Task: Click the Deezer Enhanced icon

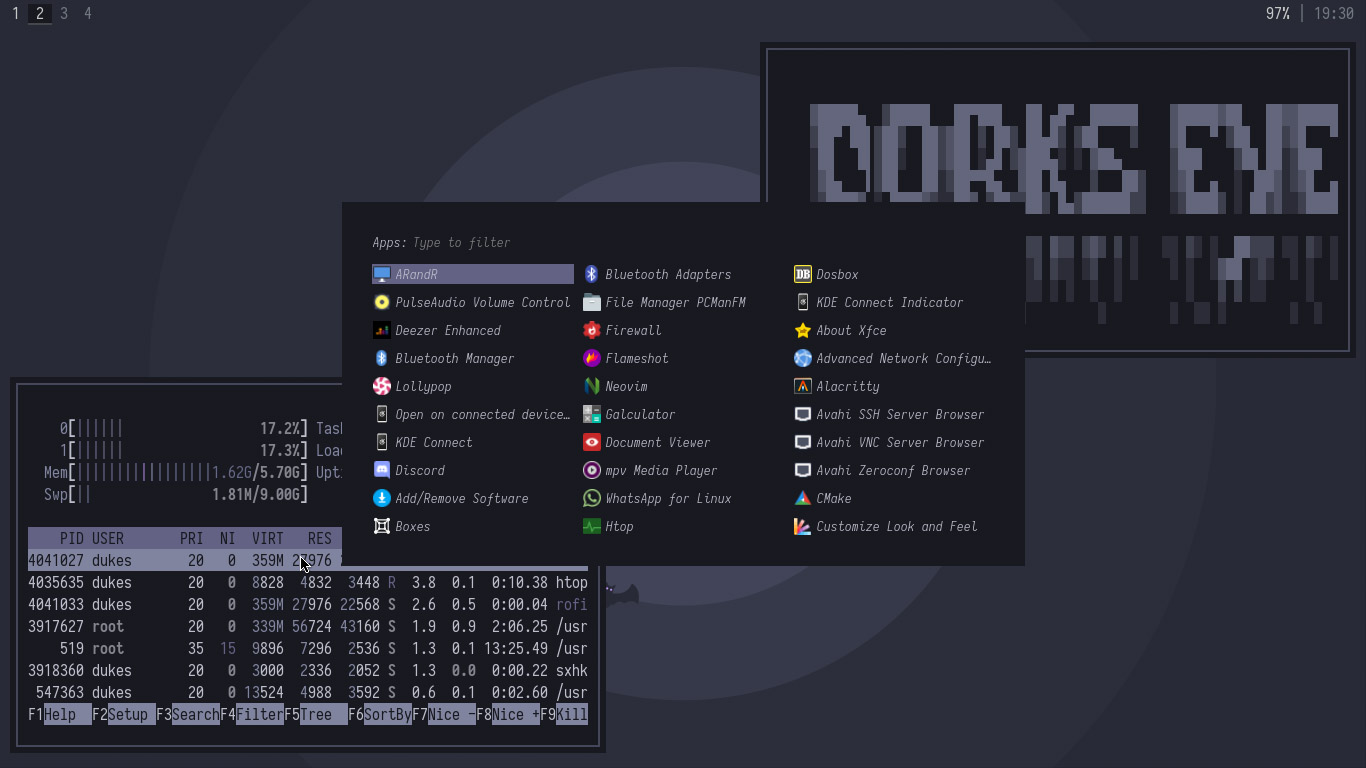Action: point(381,330)
